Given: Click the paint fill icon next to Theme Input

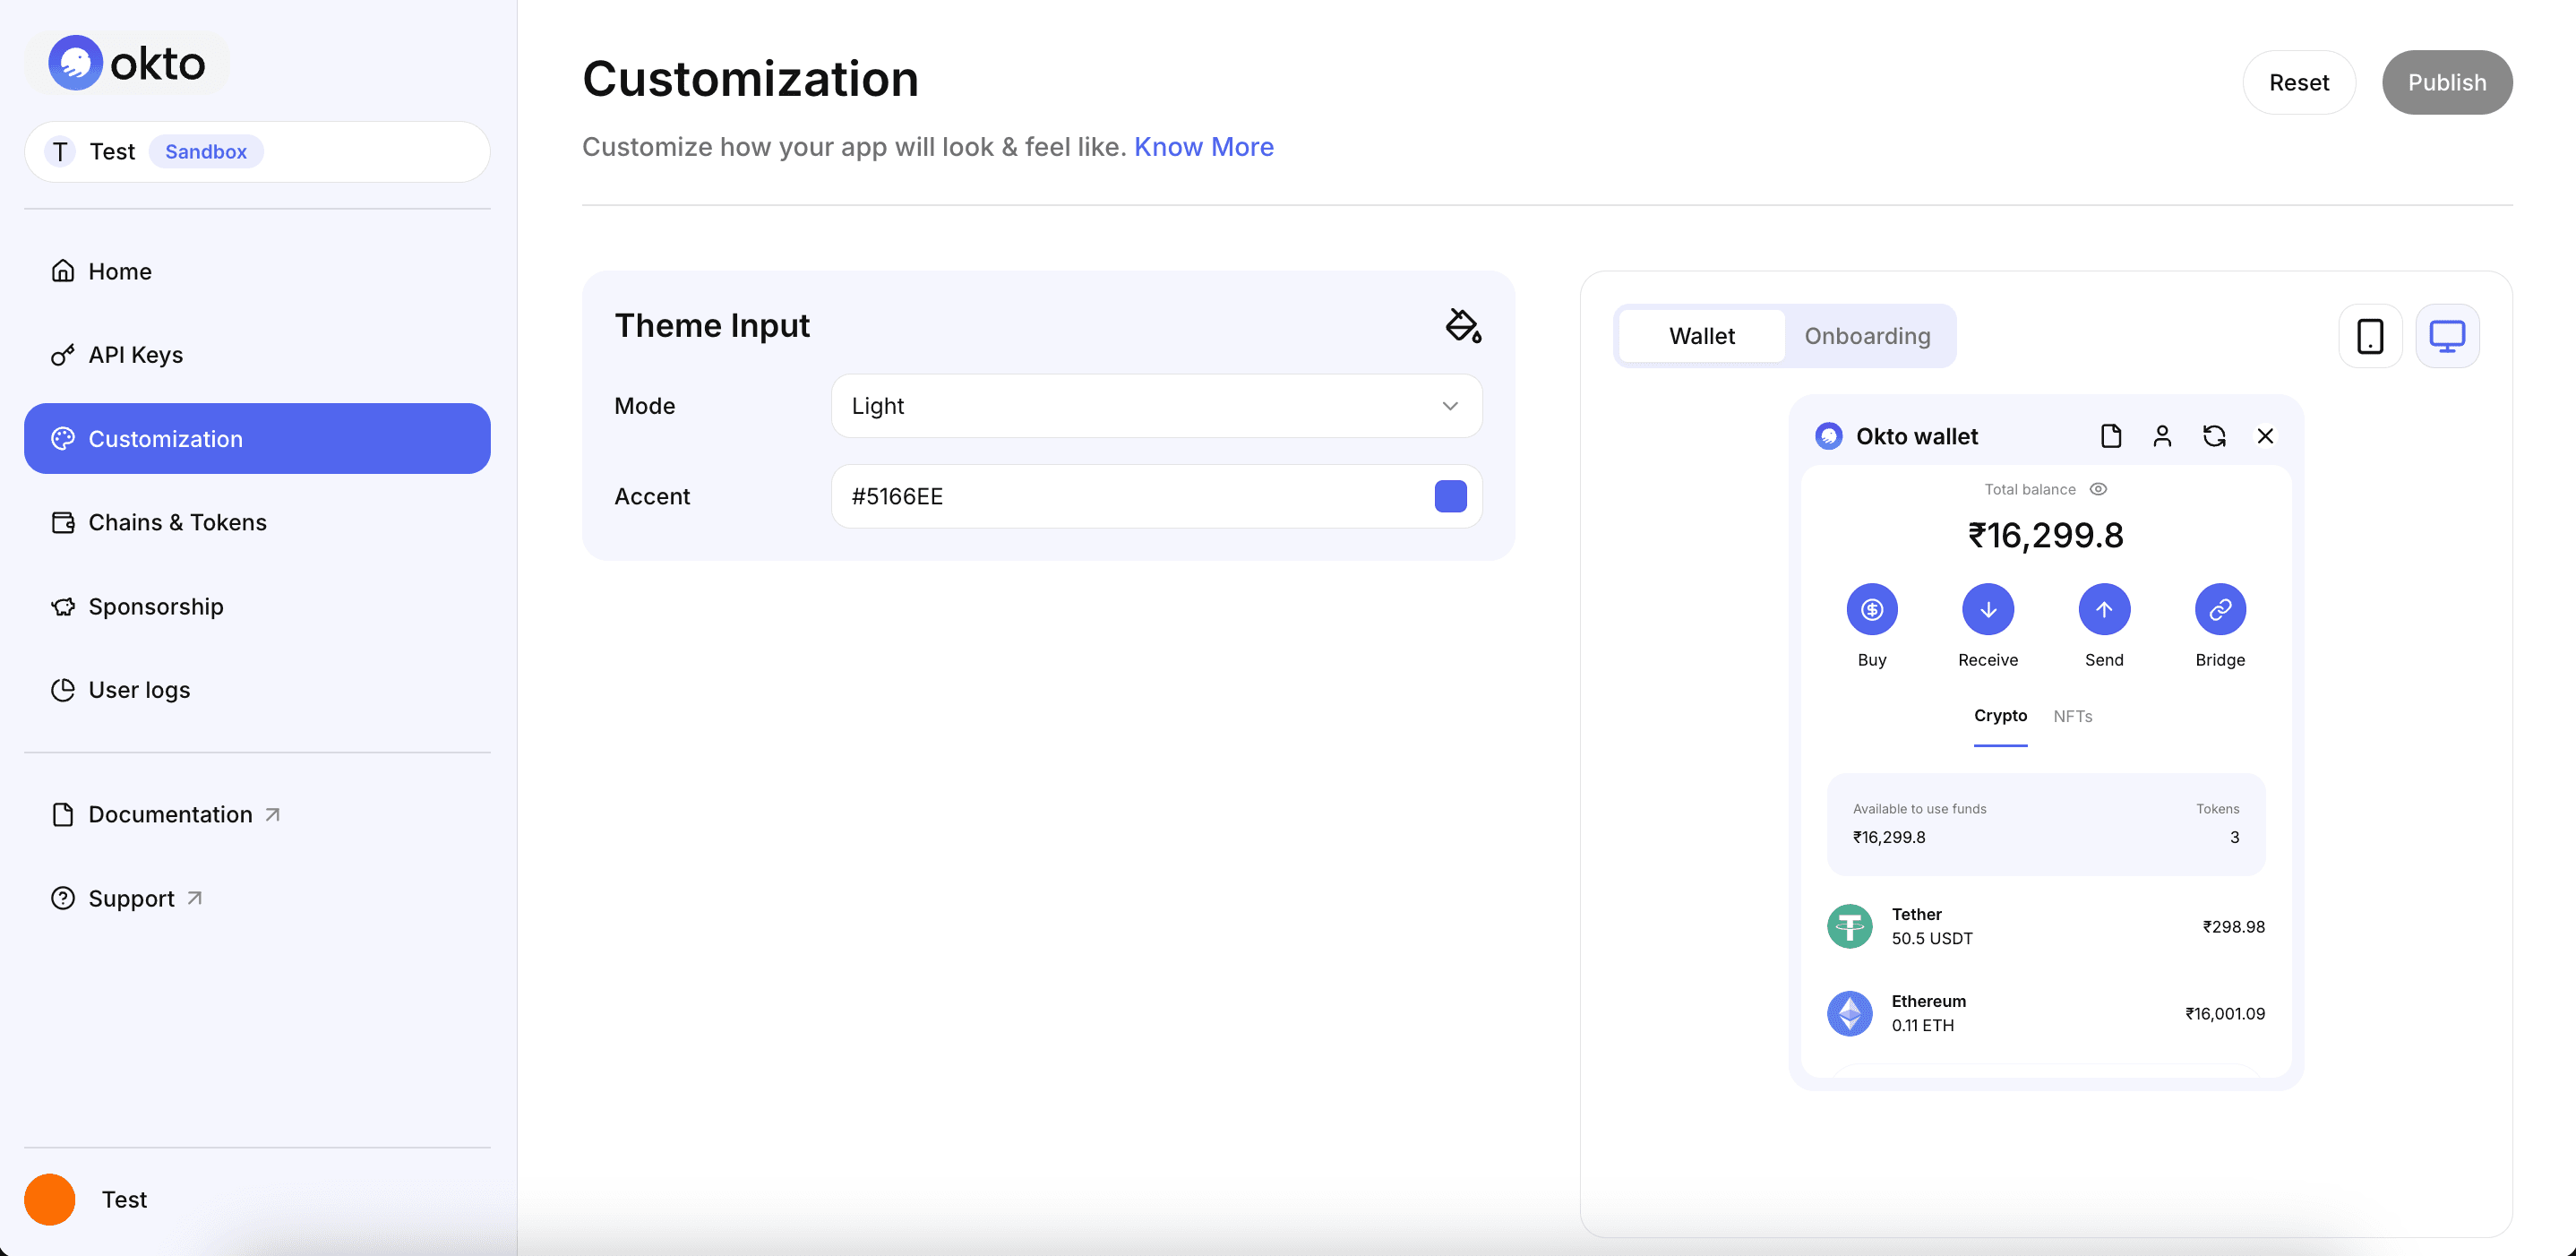Looking at the screenshot, I should (x=1462, y=324).
